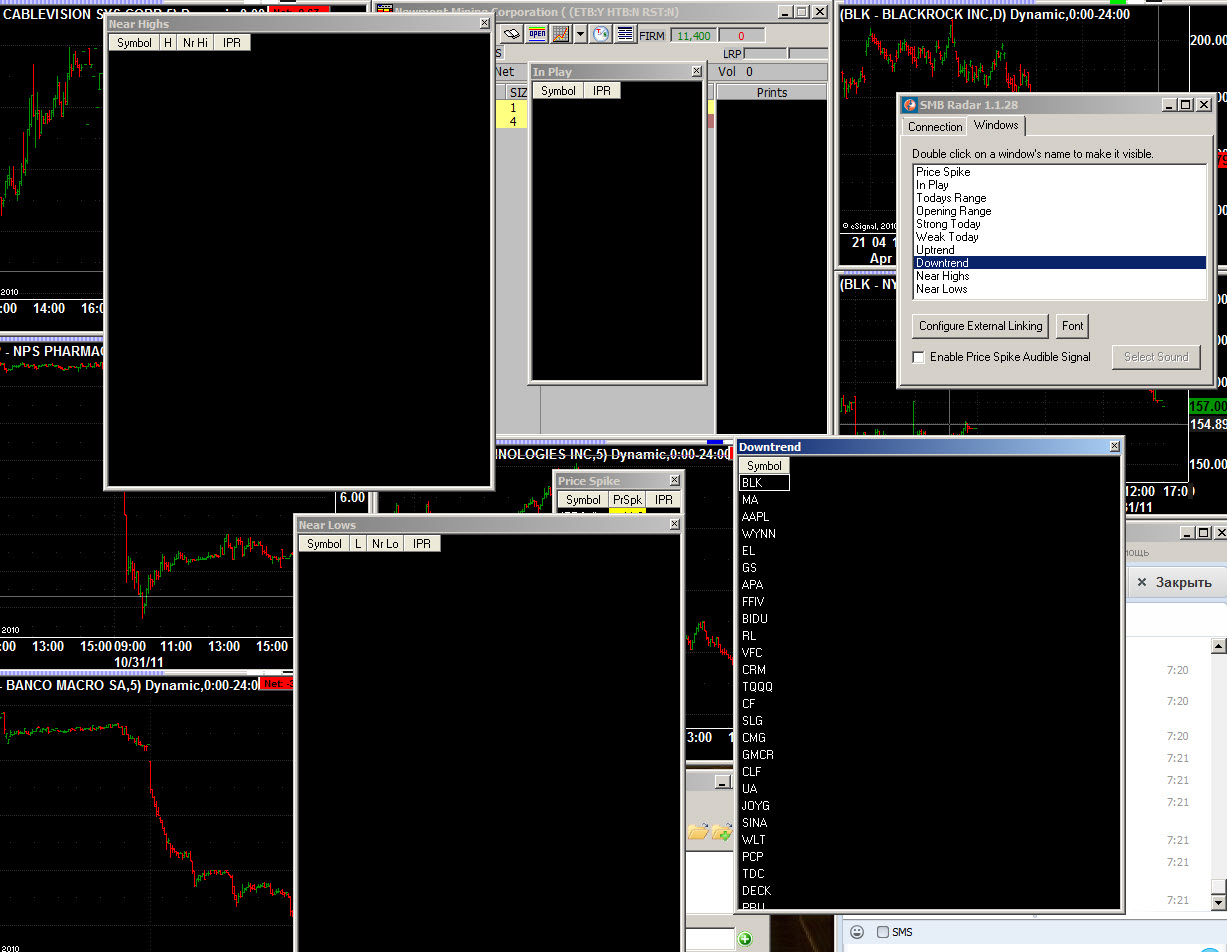1227x952 pixels.
Task: Select Todays Range in the windows list
Action: (1060, 198)
